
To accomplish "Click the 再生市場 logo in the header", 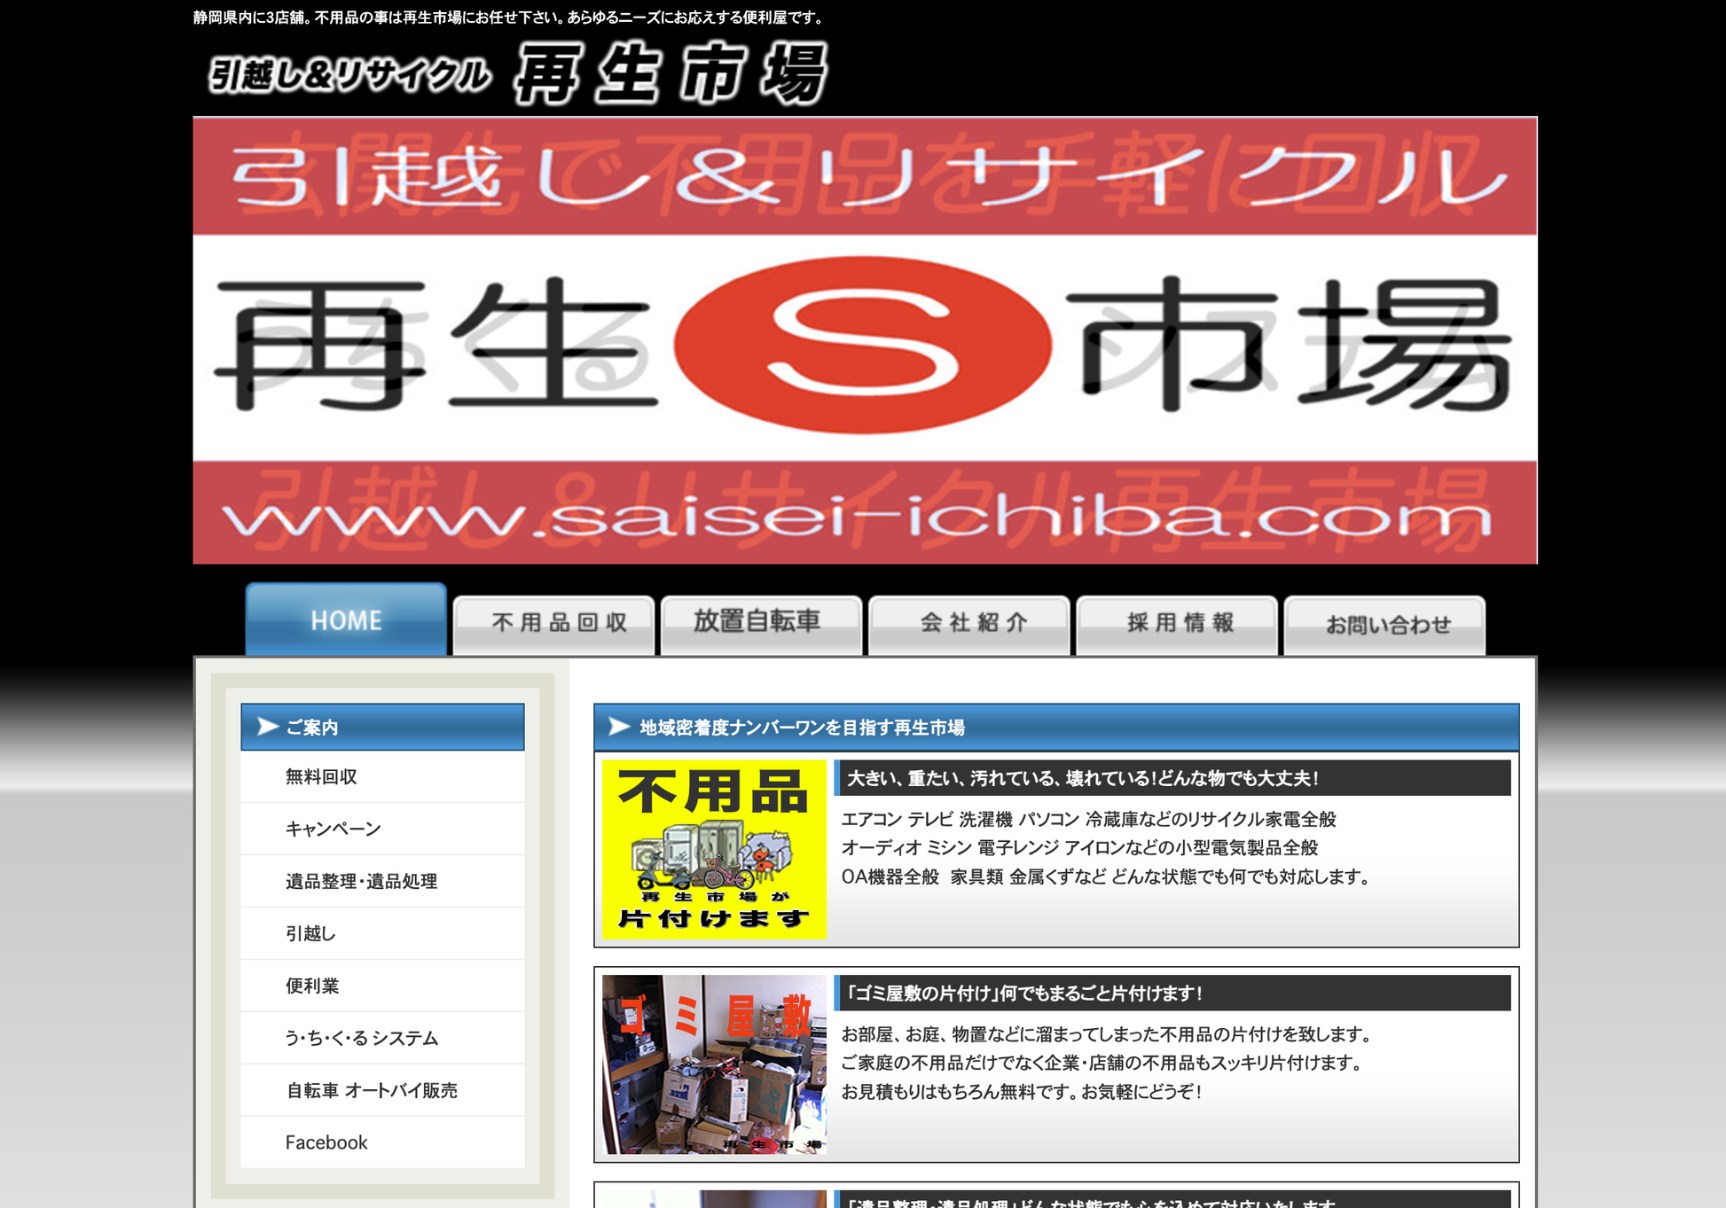I will click(518, 73).
